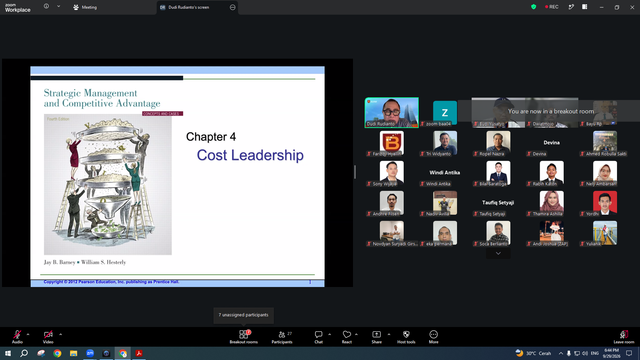Toggle the side panel layout icon
This screenshot has height=360, width=640.
click(584, 7)
